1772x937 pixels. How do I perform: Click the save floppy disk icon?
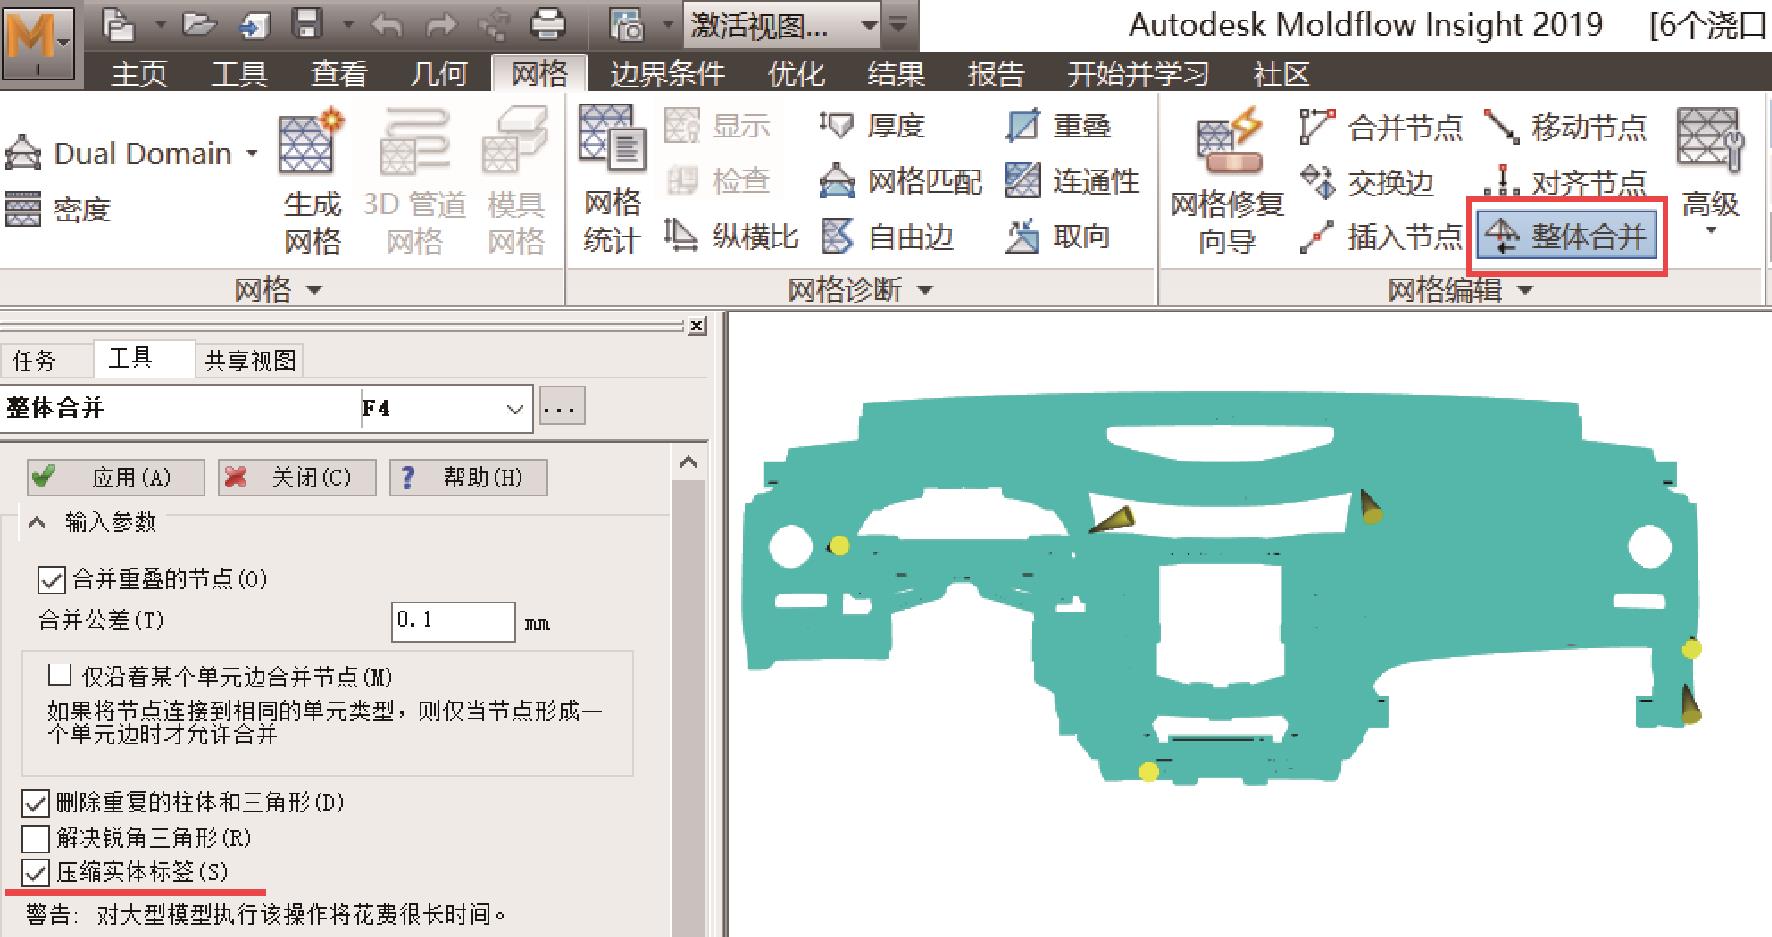tap(306, 24)
